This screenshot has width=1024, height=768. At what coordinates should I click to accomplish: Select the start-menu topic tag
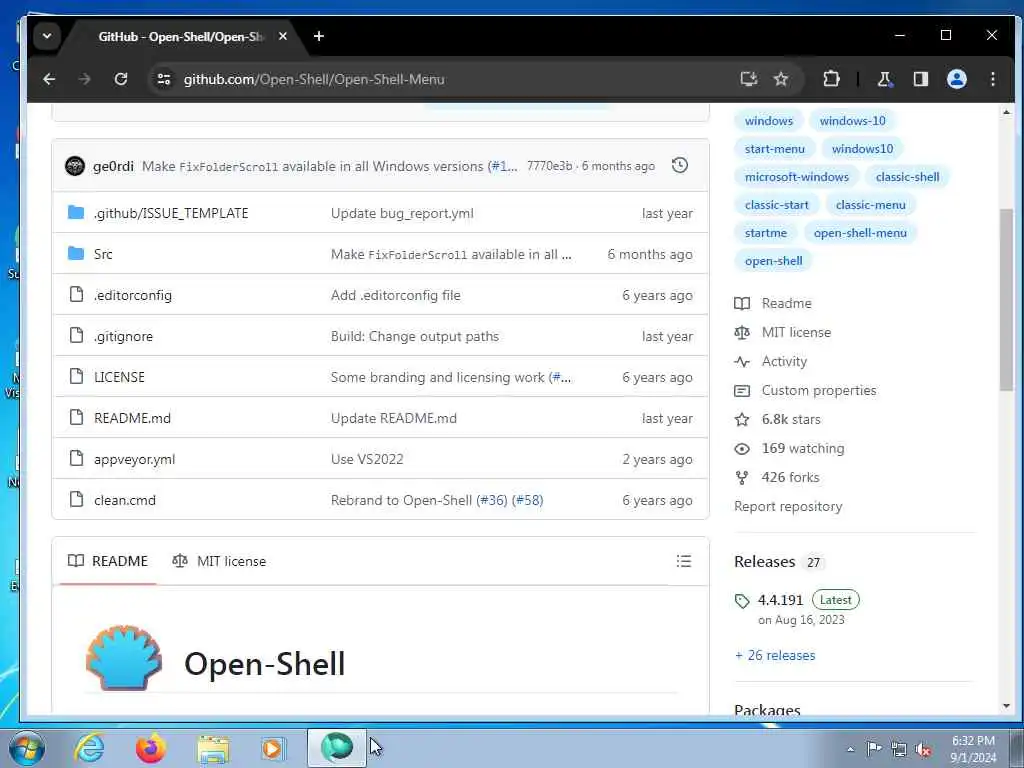(775, 149)
